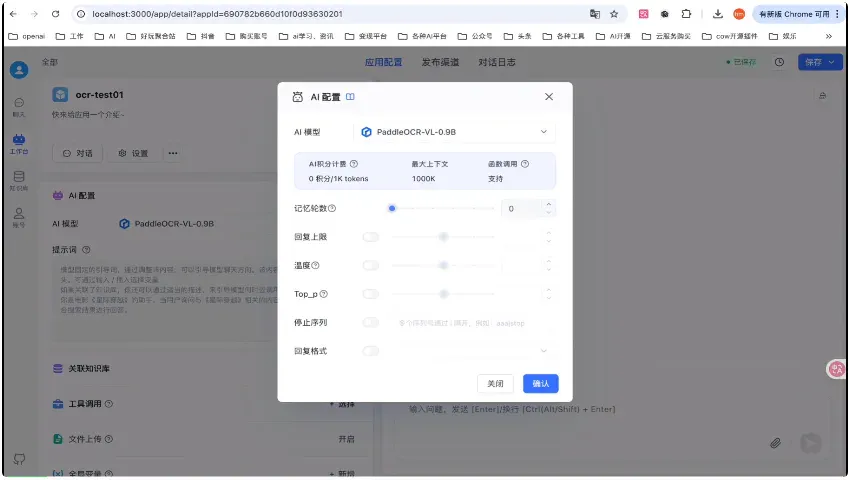The width and height of the screenshot is (850, 480).
Task: Click the 保存 dropdown button
Action: tap(820, 62)
